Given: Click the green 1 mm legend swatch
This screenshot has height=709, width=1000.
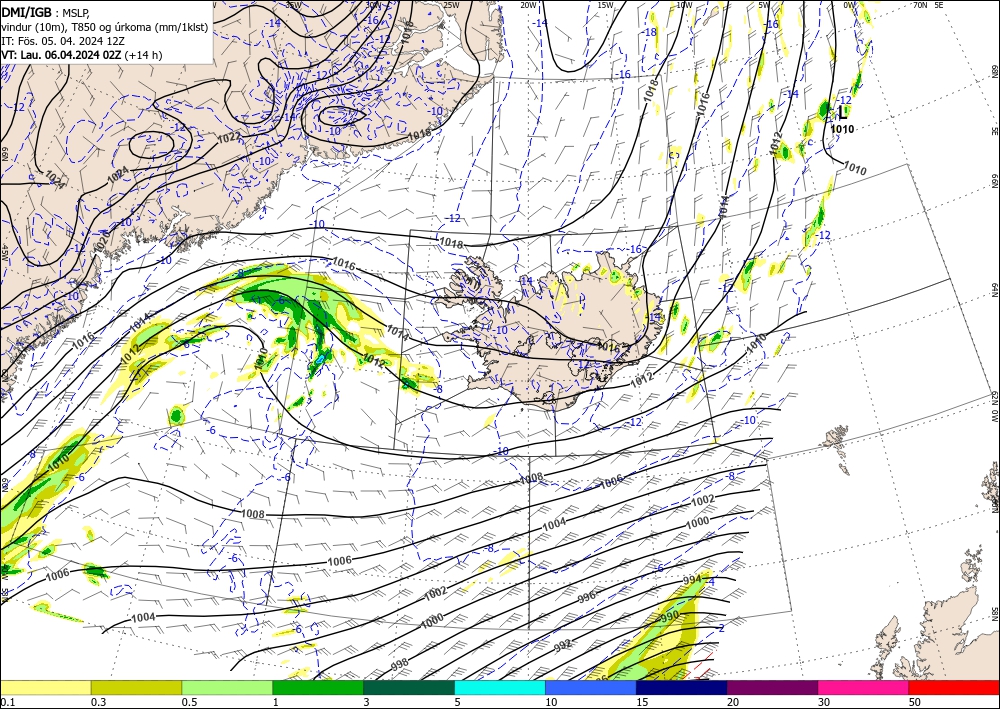Looking at the screenshot, I should (318, 687).
